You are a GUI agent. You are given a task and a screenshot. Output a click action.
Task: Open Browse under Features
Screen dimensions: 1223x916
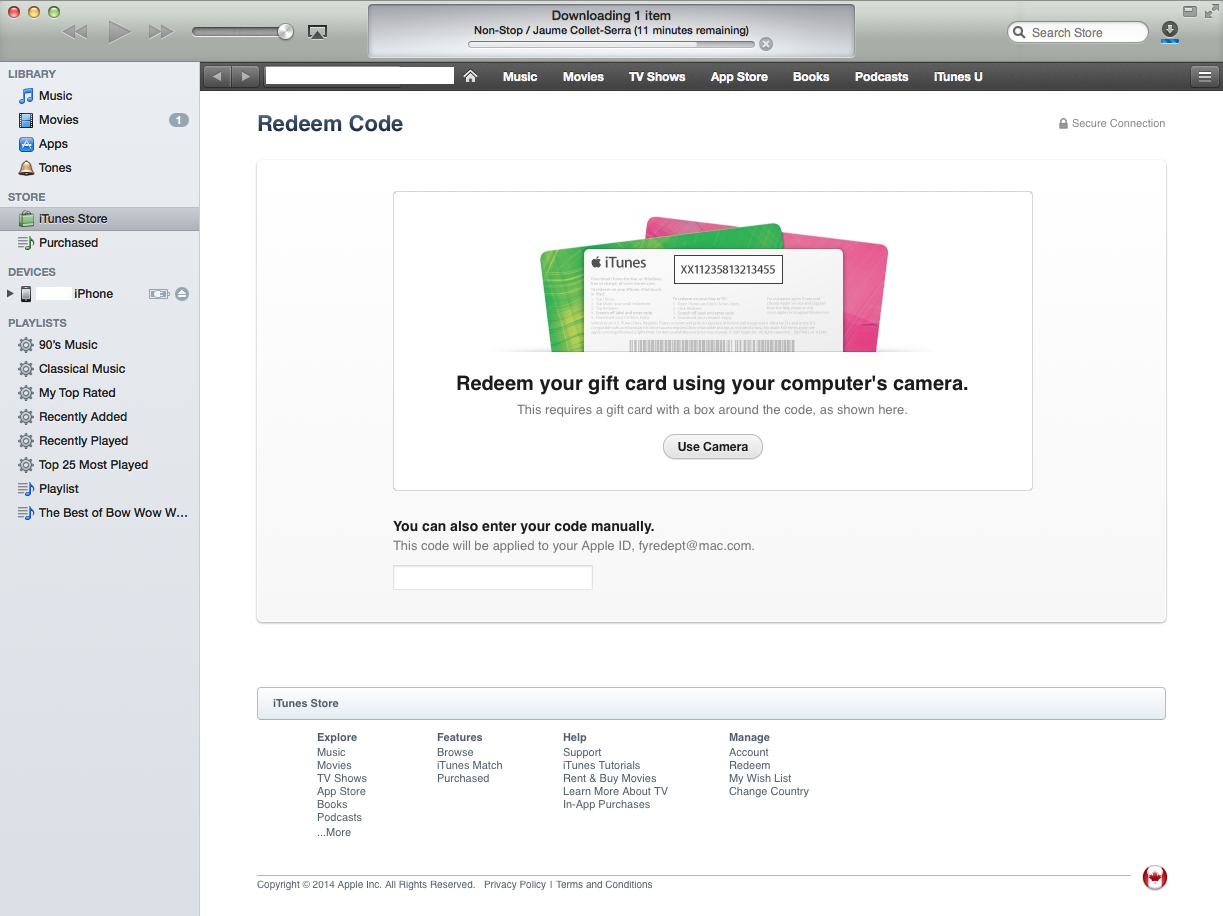tap(455, 753)
